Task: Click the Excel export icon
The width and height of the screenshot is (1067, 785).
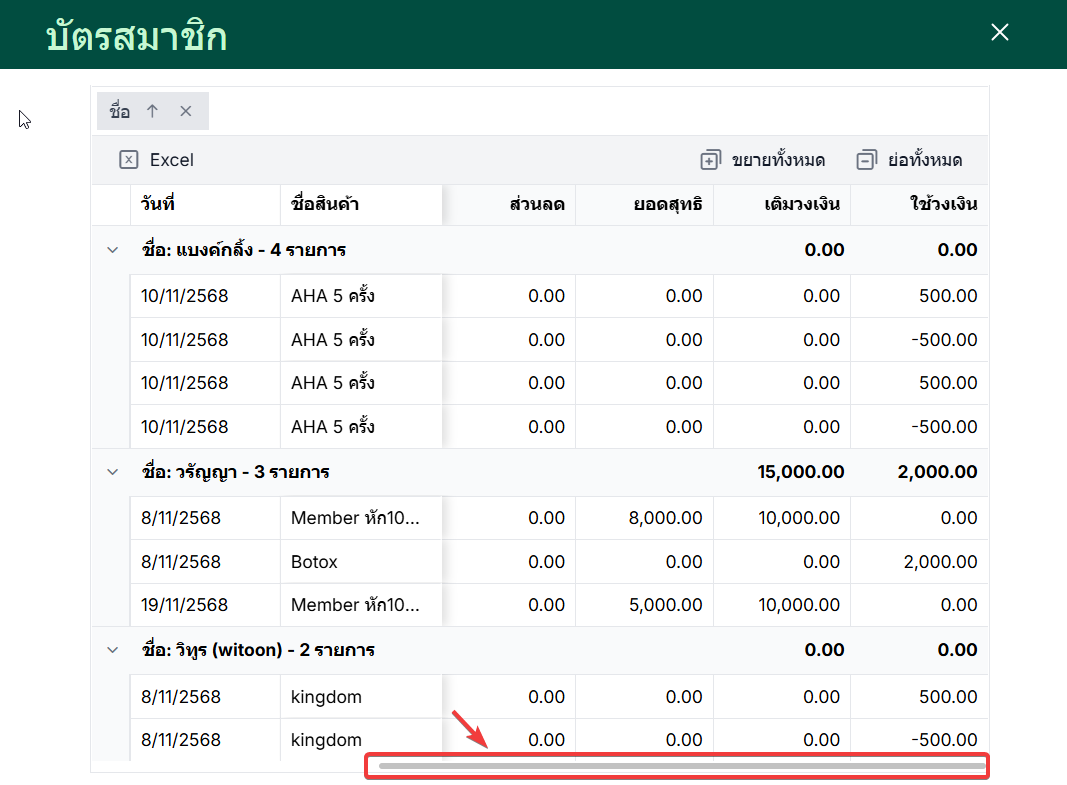Action: [x=128, y=160]
